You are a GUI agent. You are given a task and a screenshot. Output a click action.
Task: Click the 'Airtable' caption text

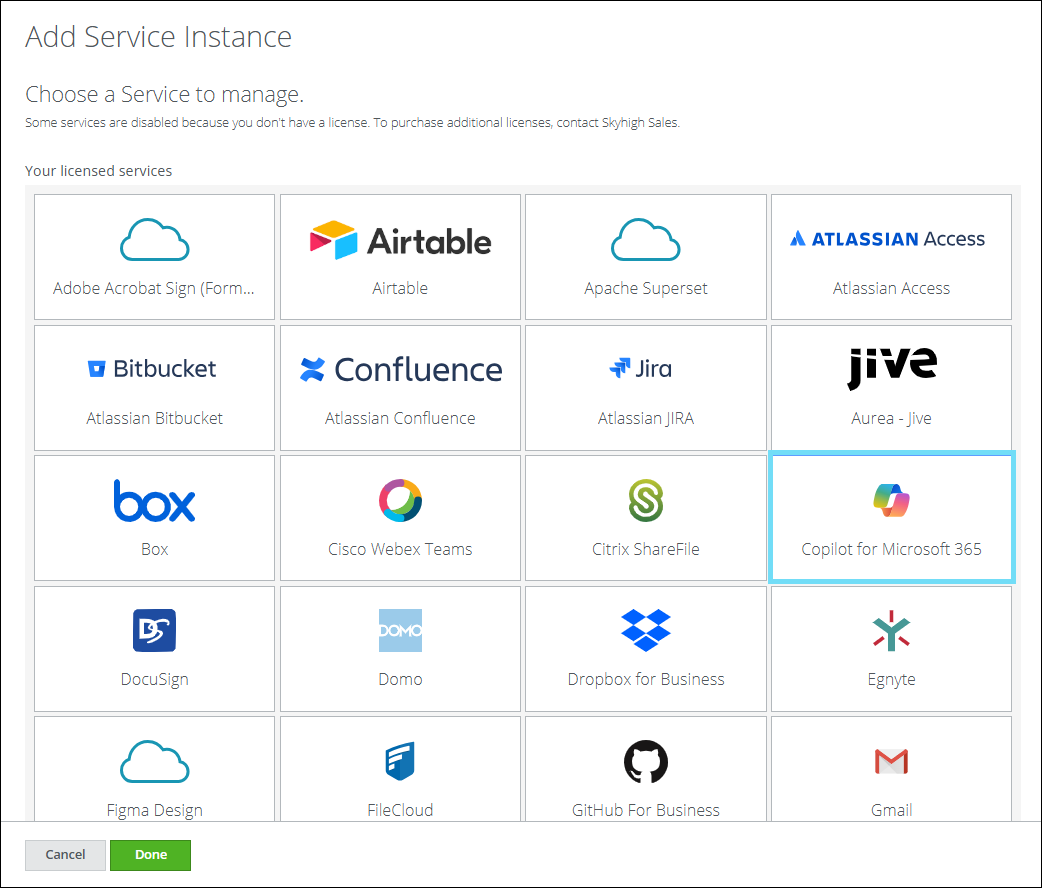click(400, 288)
